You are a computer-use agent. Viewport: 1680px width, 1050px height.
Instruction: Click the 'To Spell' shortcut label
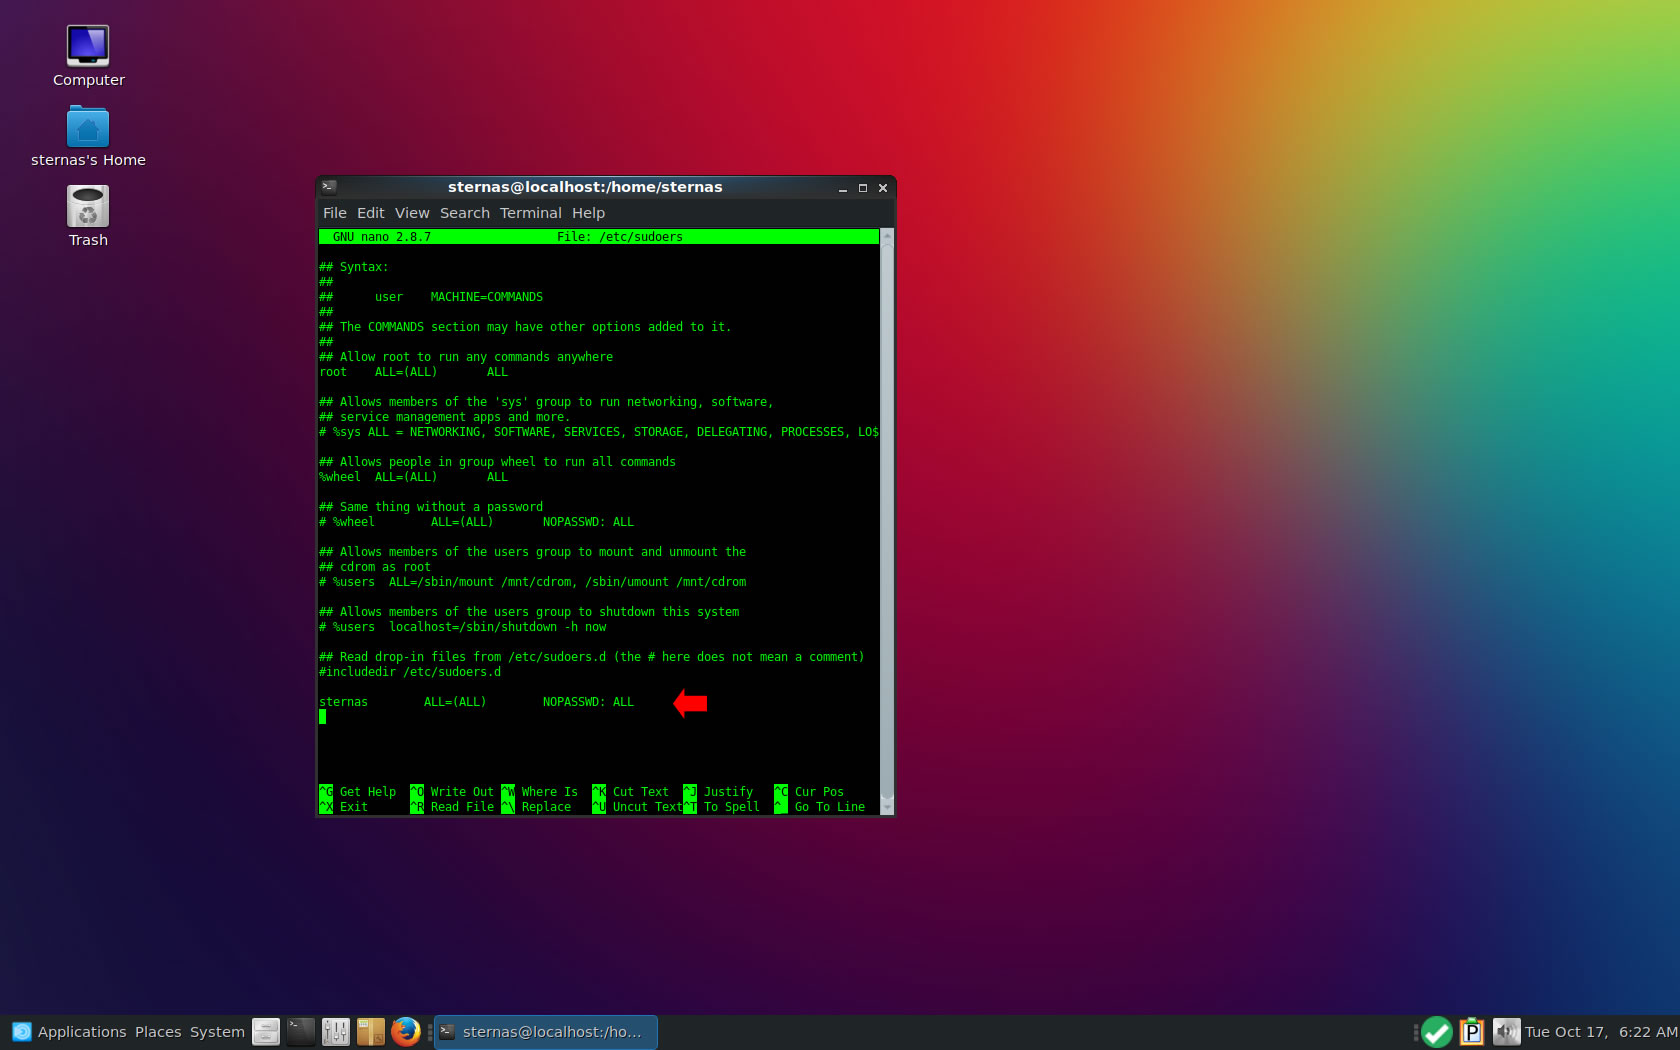tap(731, 807)
